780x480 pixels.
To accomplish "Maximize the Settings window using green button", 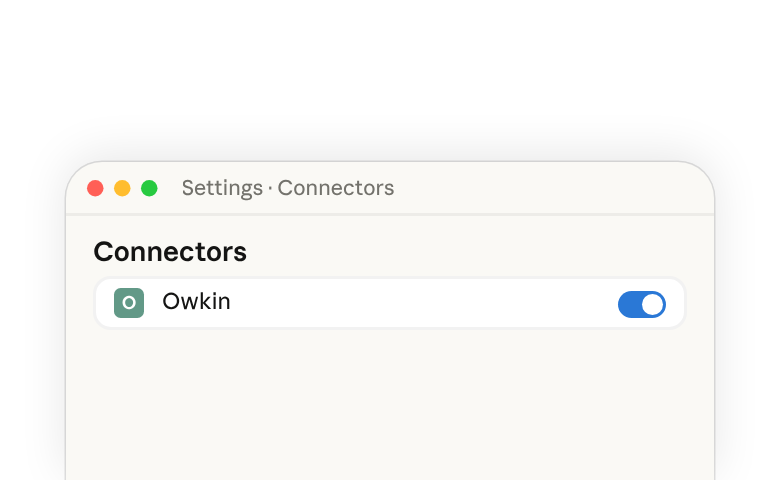I will coord(149,188).
